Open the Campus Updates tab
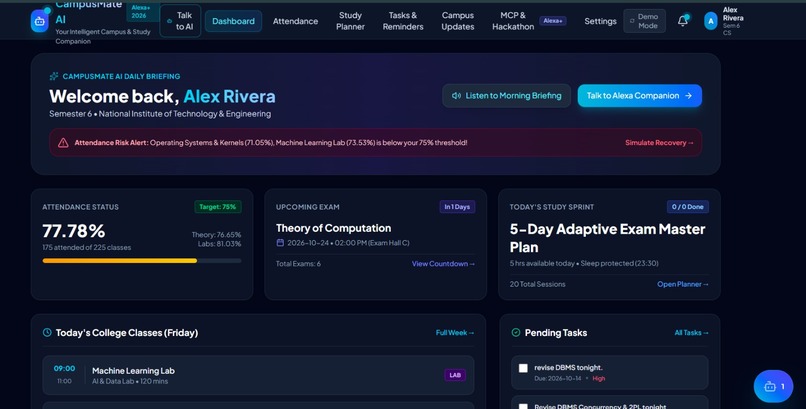 [457, 21]
